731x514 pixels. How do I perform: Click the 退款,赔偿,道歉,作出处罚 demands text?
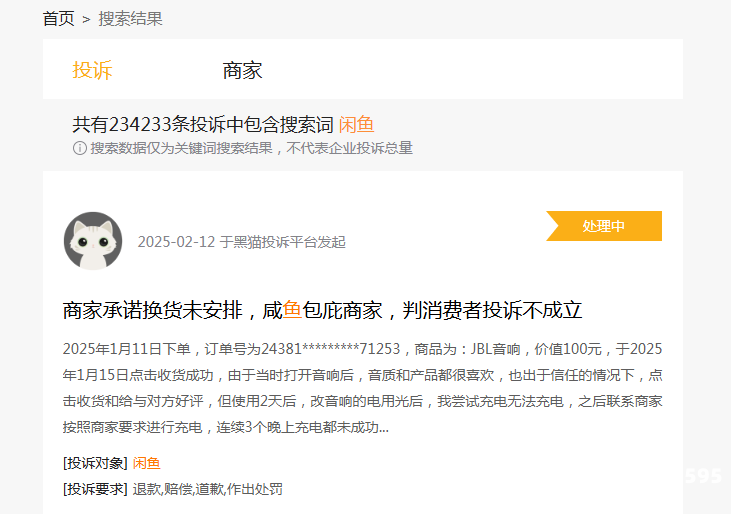coord(207,489)
